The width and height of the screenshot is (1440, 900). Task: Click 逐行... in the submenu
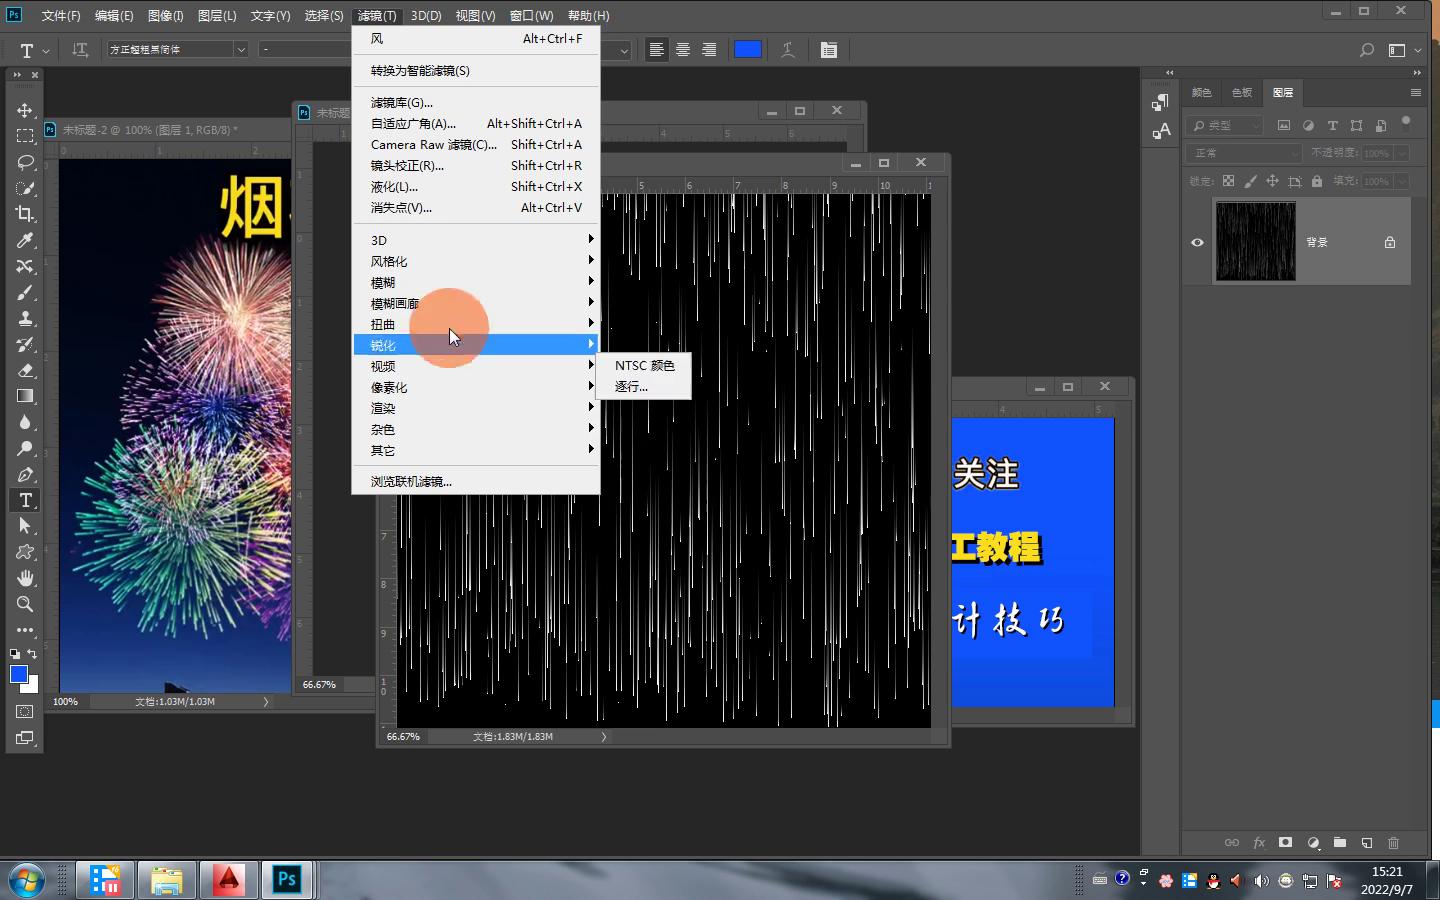point(631,387)
